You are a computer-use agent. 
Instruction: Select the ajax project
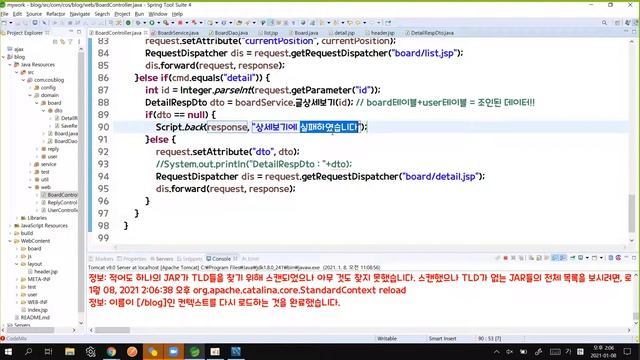click(x=16, y=49)
